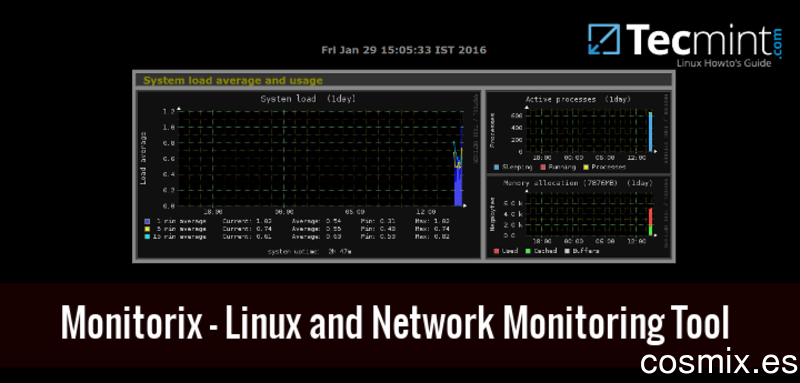Viewport: 800px width, 383px height.
Task: Click the Linux Howto's Guide tagline
Action: (x=724, y=63)
